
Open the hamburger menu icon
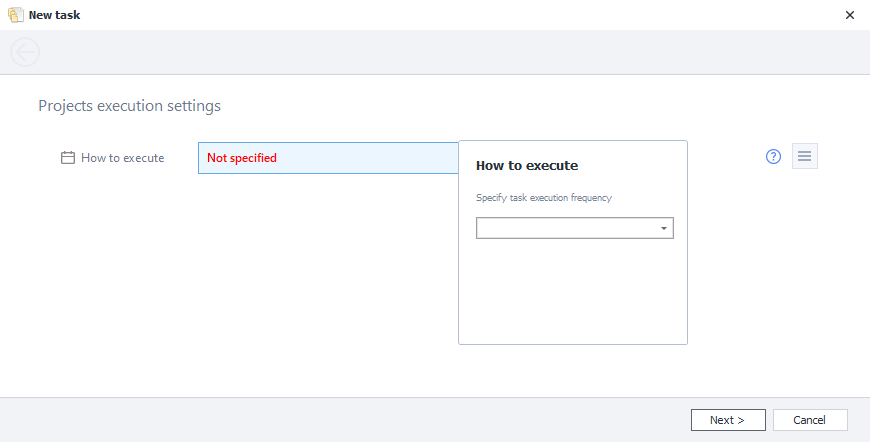point(804,157)
